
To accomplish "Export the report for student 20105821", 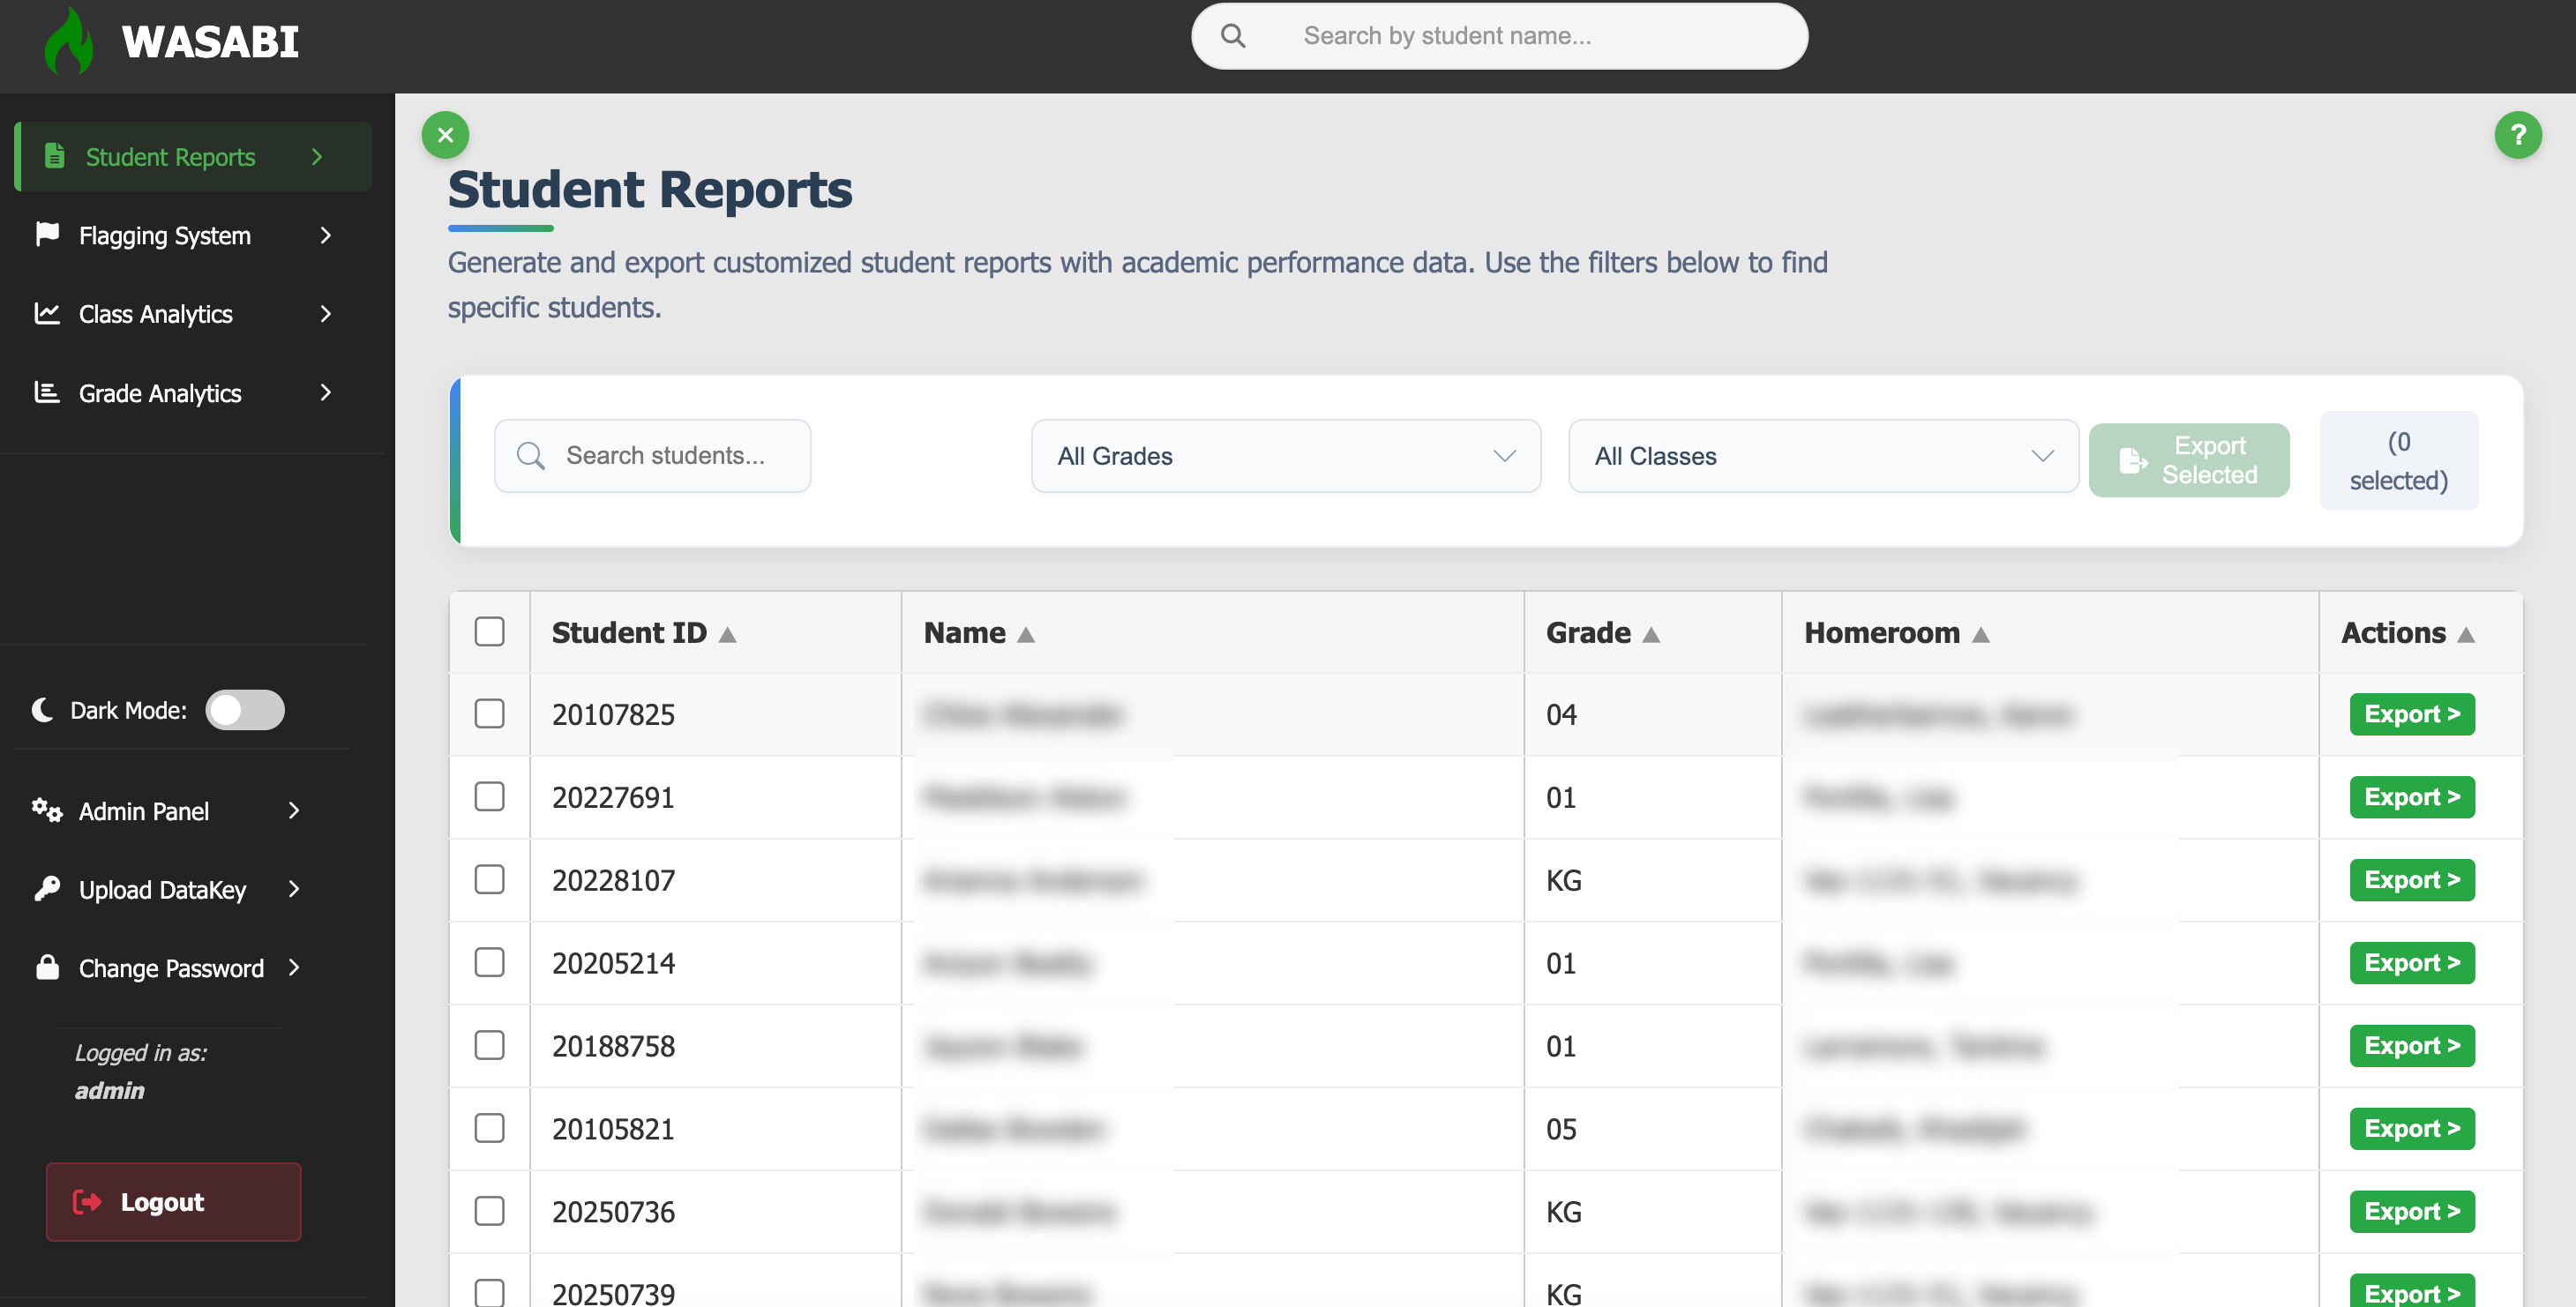I will coord(2411,1129).
